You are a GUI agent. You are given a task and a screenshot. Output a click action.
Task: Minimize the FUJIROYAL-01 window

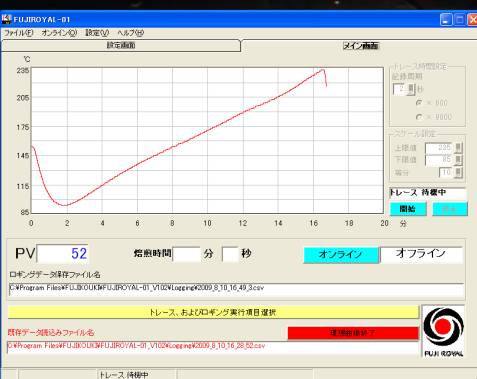(x=446, y=19)
